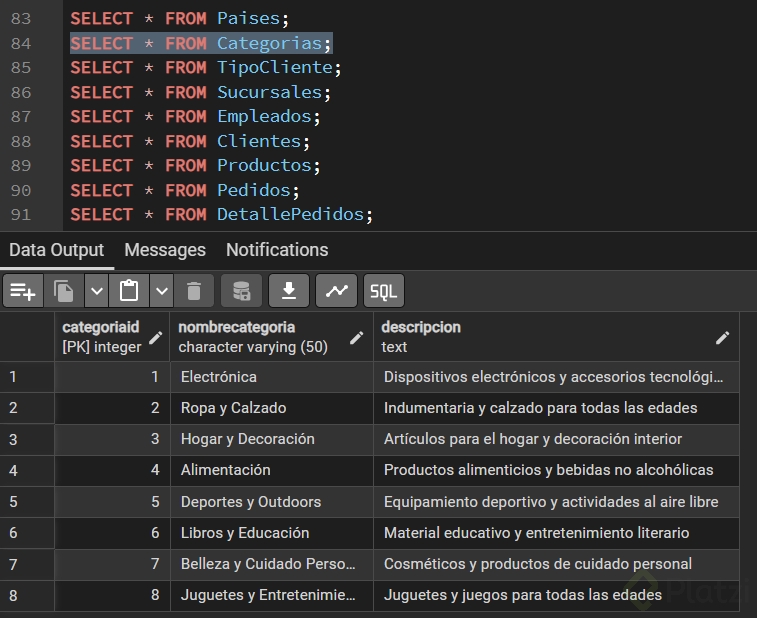Click line 89 SELECT Productos query

(196, 166)
